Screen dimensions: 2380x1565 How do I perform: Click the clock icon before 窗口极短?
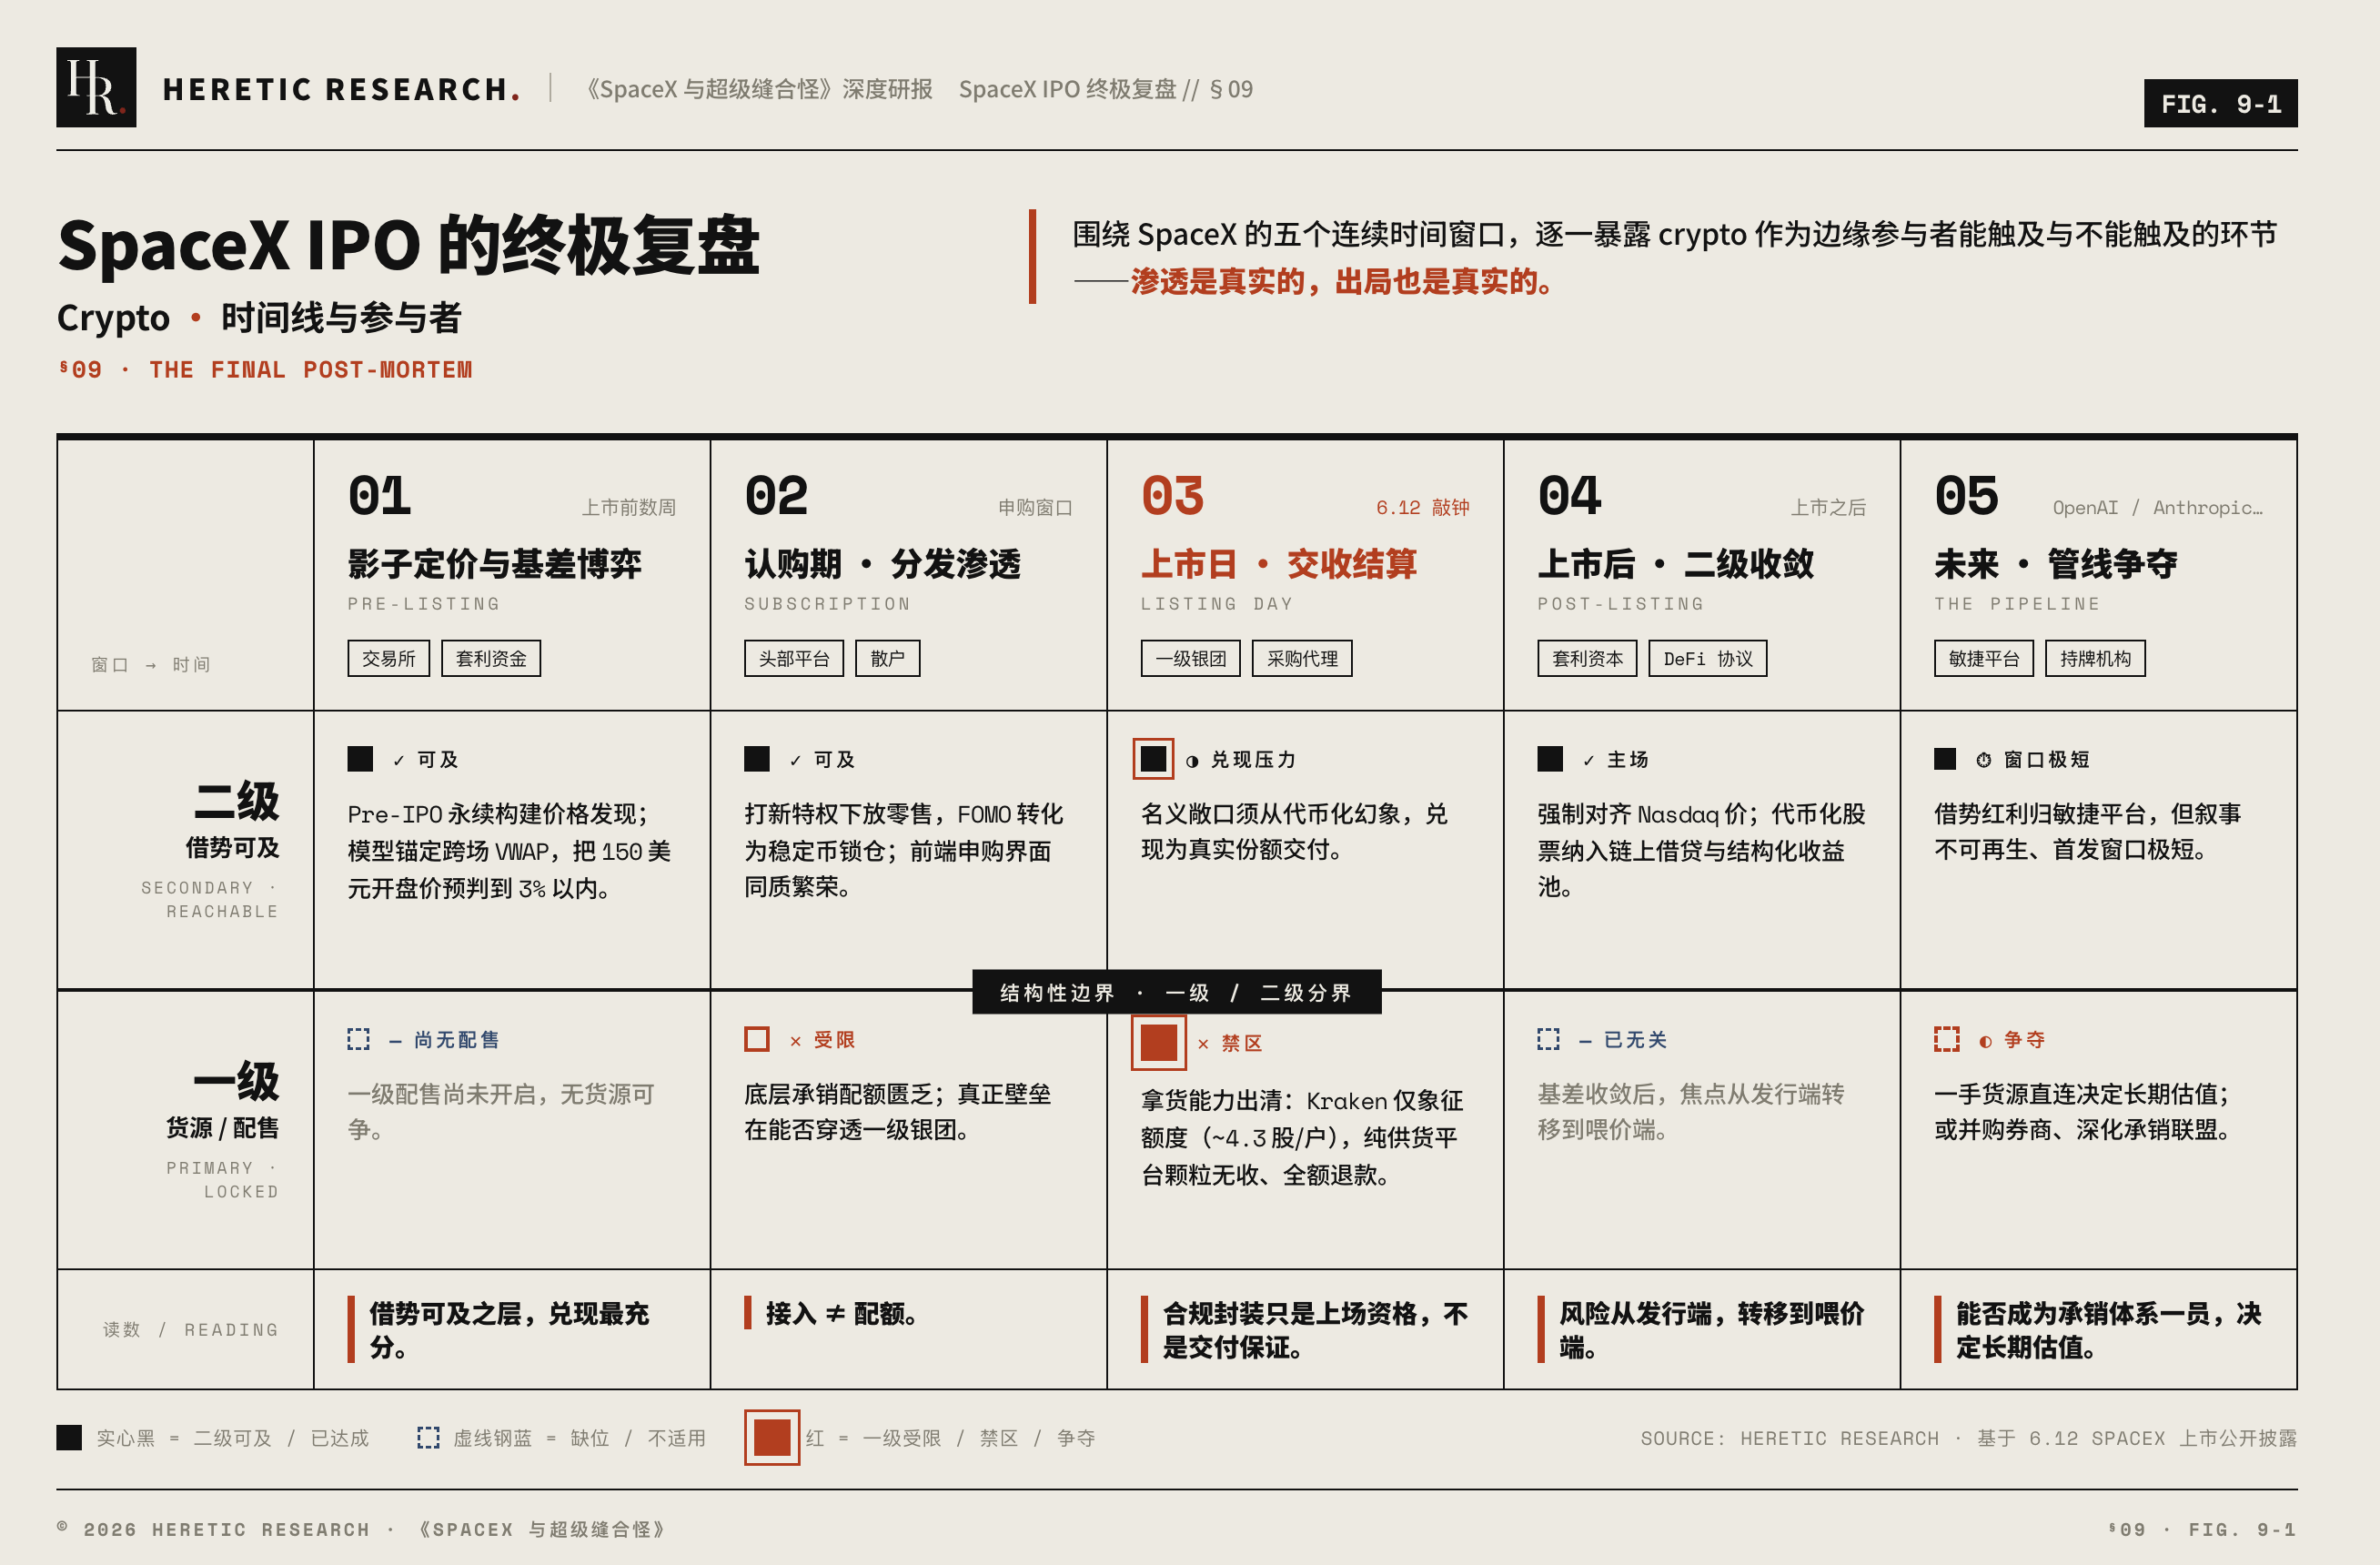(1984, 760)
